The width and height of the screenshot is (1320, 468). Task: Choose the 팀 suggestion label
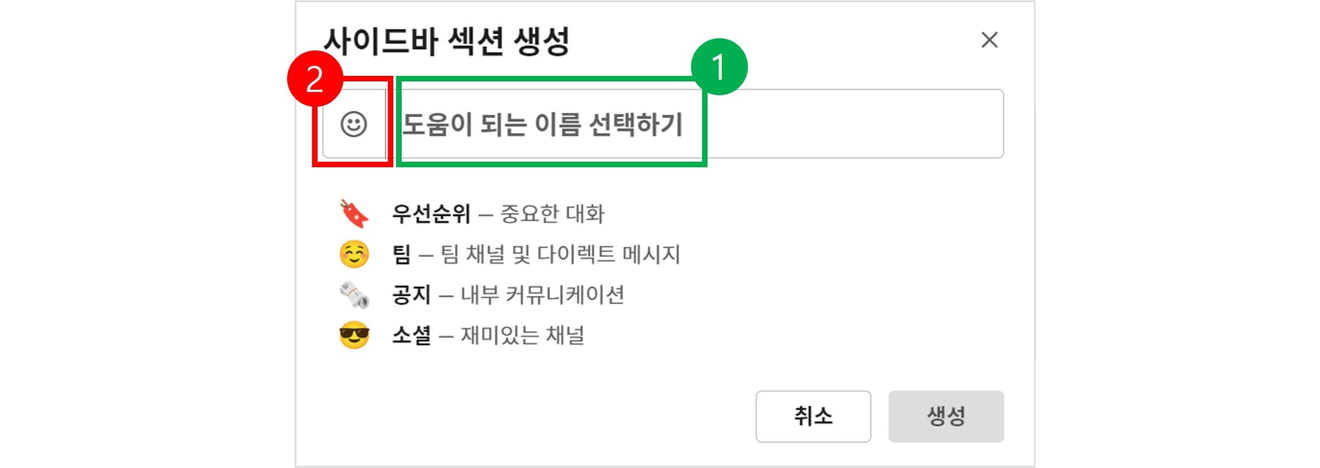(x=401, y=255)
